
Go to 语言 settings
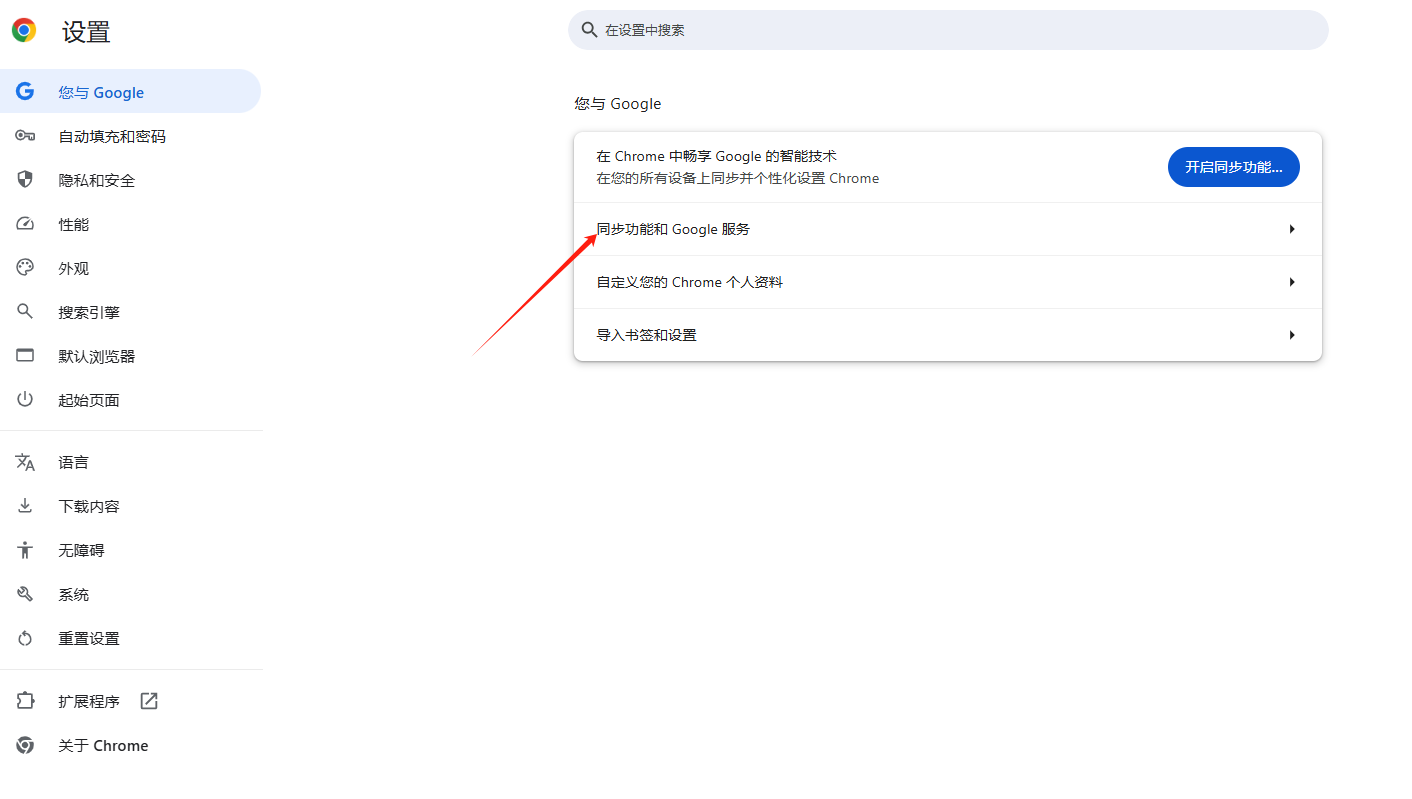point(130,462)
